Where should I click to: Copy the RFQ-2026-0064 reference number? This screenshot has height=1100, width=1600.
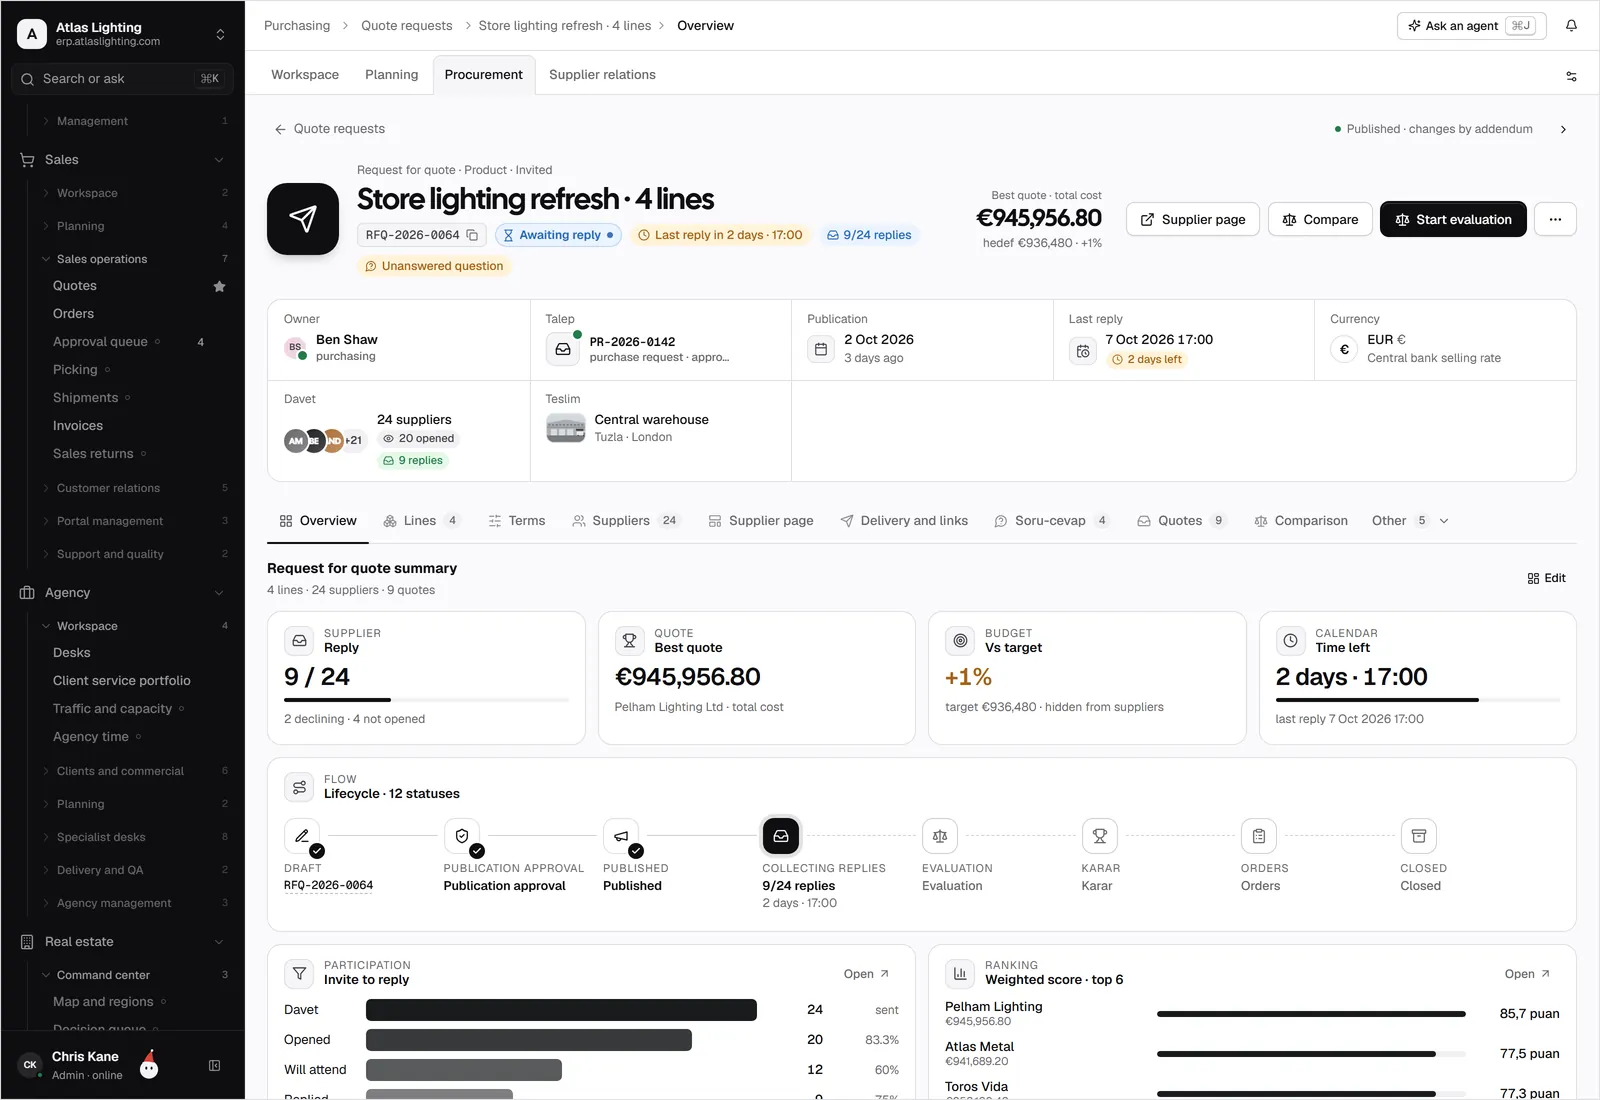473,235
